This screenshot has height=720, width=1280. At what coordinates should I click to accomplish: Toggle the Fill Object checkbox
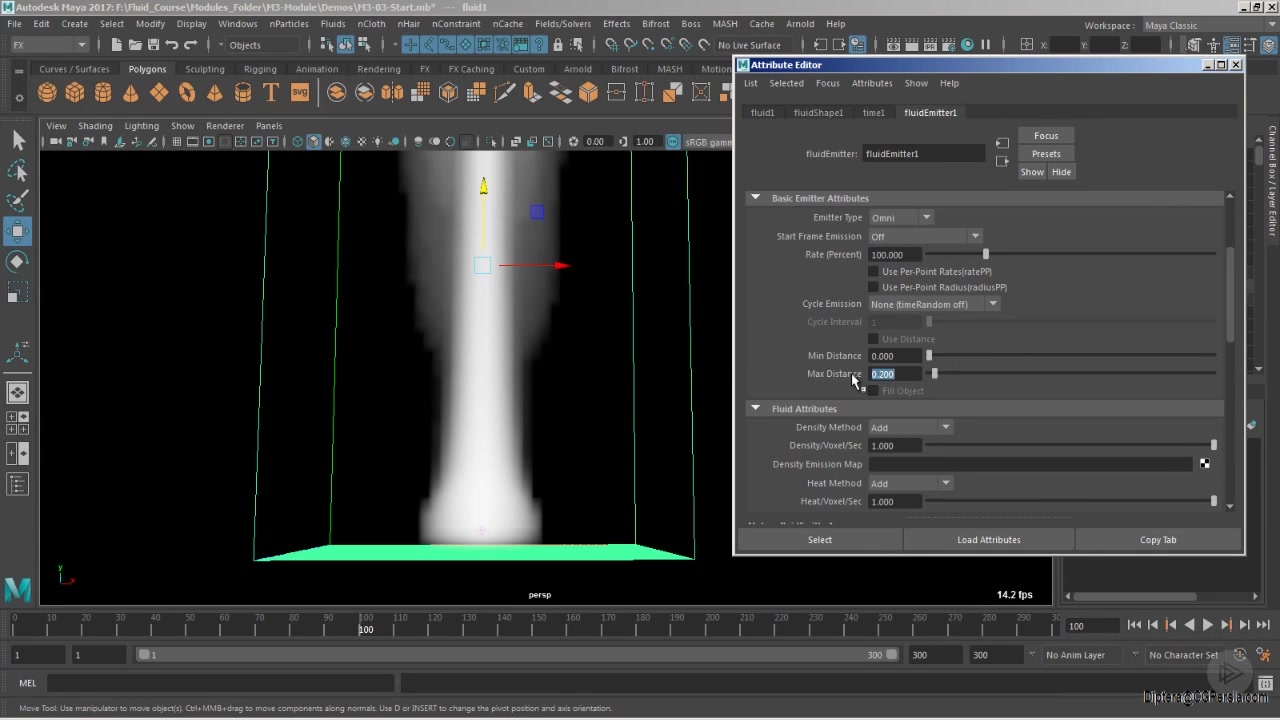[874, 391]
